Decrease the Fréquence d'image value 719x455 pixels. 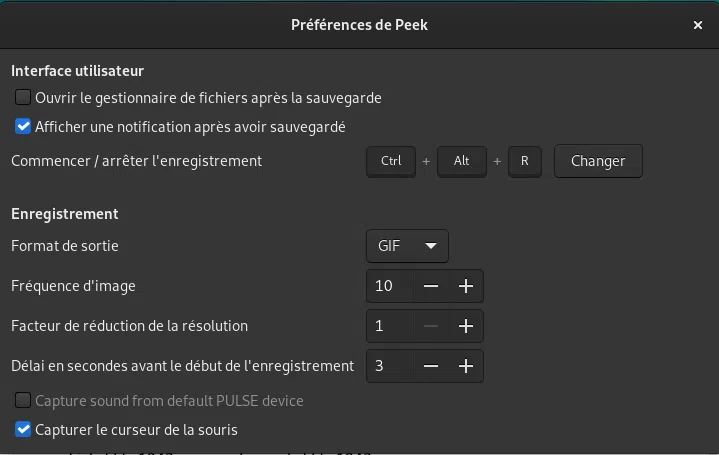tap(431, 286)
